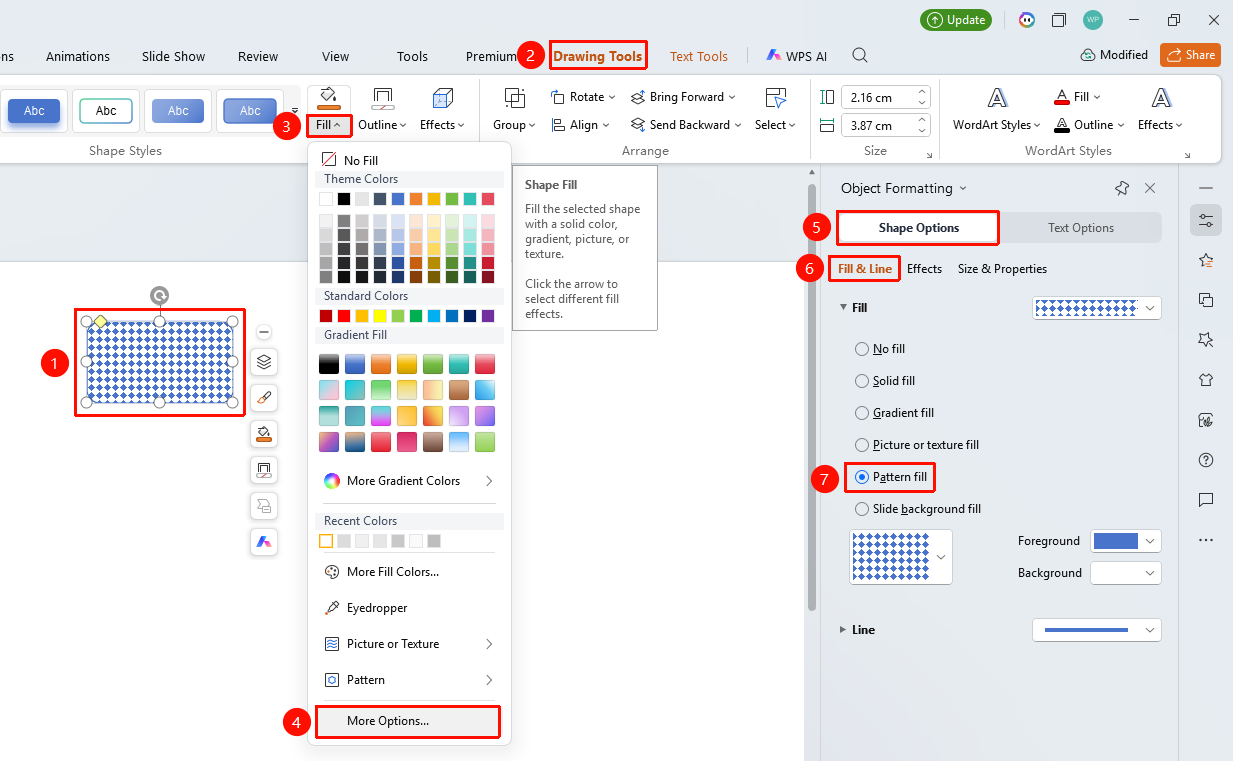Click the WPS AI quick icon beside shape

coord(264,542)
